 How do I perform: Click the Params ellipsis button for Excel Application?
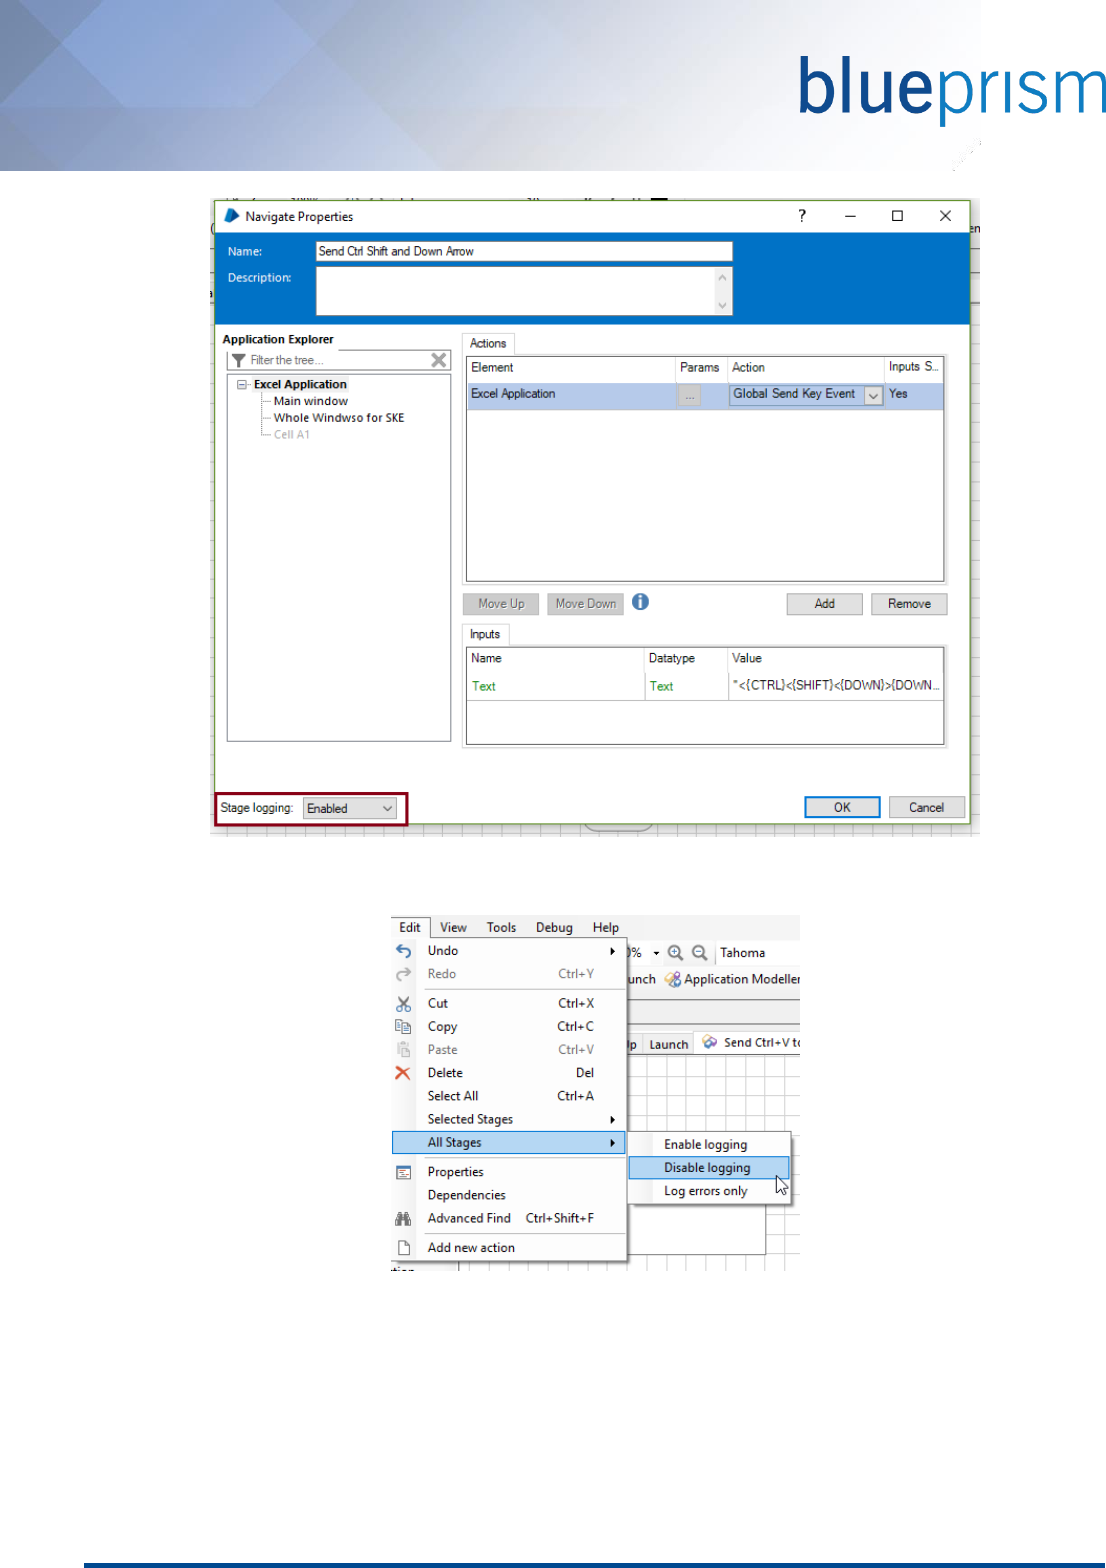(x=689, y=396)
